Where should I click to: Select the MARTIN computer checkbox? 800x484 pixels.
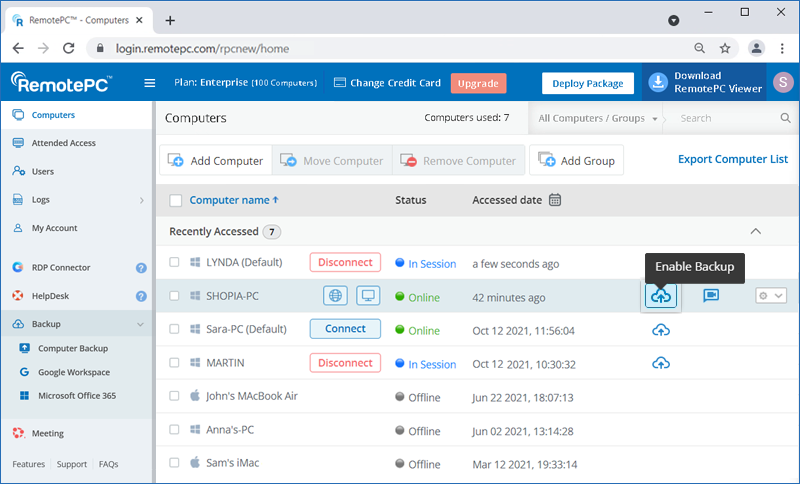pyautogui.click(x=174, y=363)
